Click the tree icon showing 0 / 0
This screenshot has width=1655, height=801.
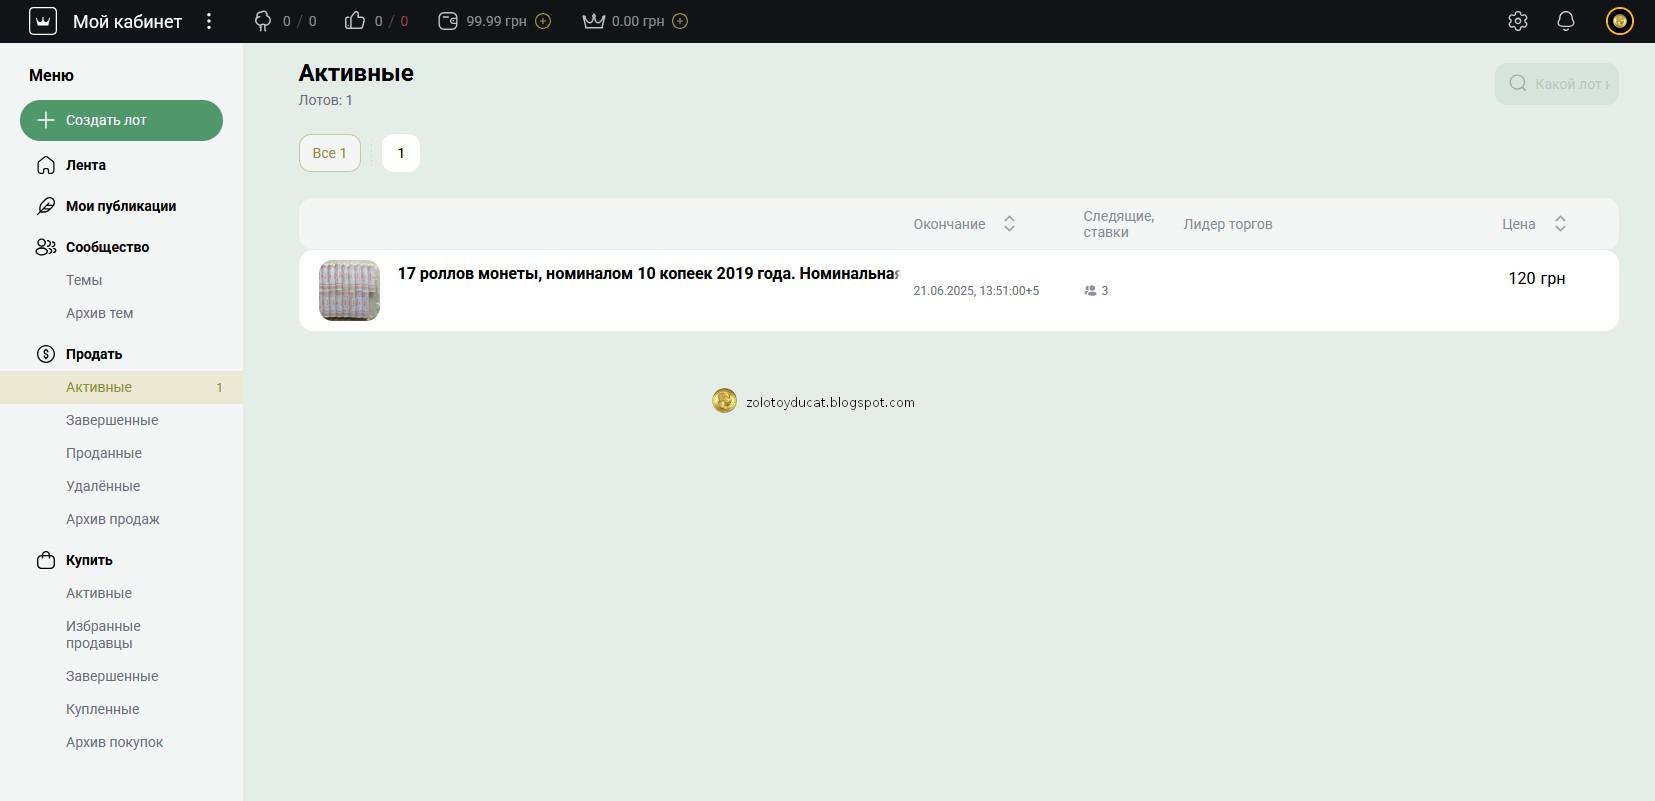[x=263, y=21]
